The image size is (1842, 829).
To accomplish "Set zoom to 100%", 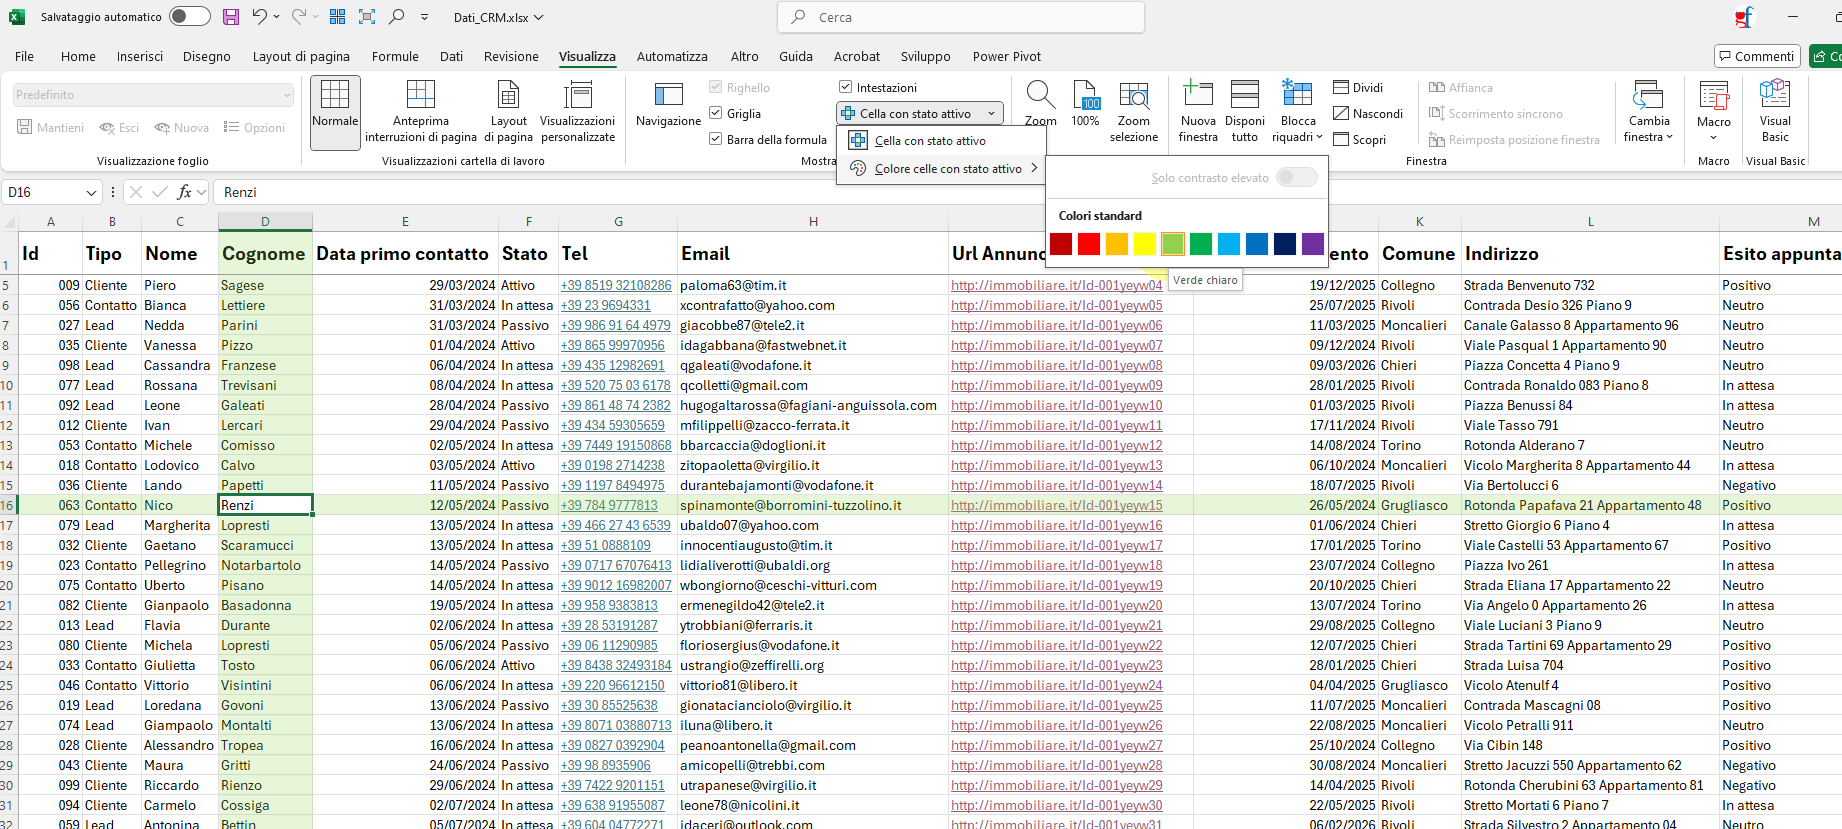I will point(1086,103).
